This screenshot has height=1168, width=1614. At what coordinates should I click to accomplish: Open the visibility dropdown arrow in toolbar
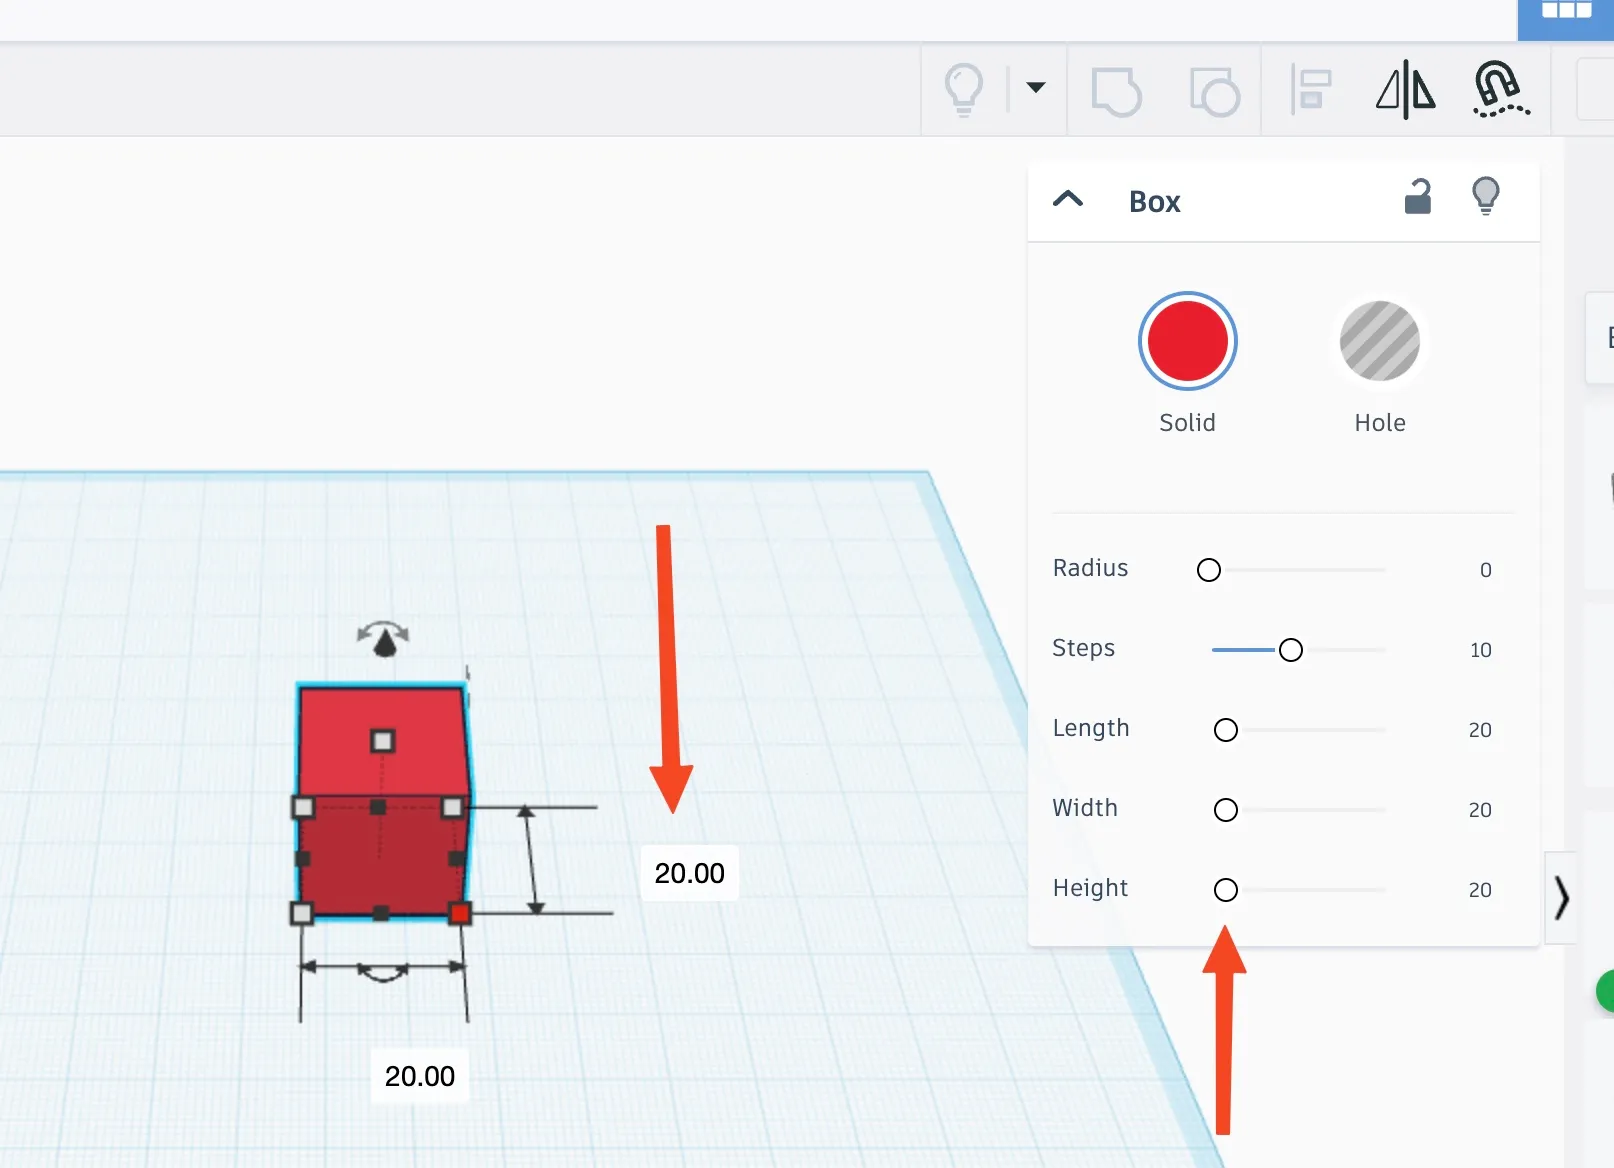[1036, 88]
